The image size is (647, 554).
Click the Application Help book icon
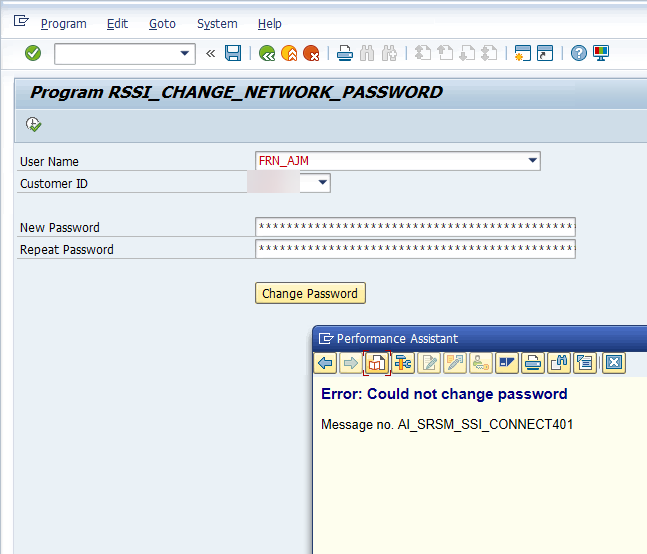pos(377,363)
